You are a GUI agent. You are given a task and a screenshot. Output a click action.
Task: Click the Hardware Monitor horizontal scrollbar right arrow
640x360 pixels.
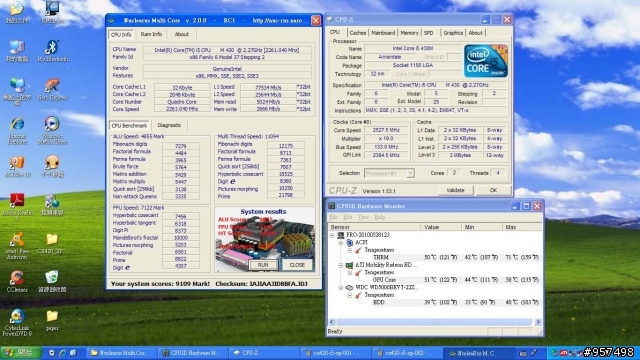coord(538,322)
